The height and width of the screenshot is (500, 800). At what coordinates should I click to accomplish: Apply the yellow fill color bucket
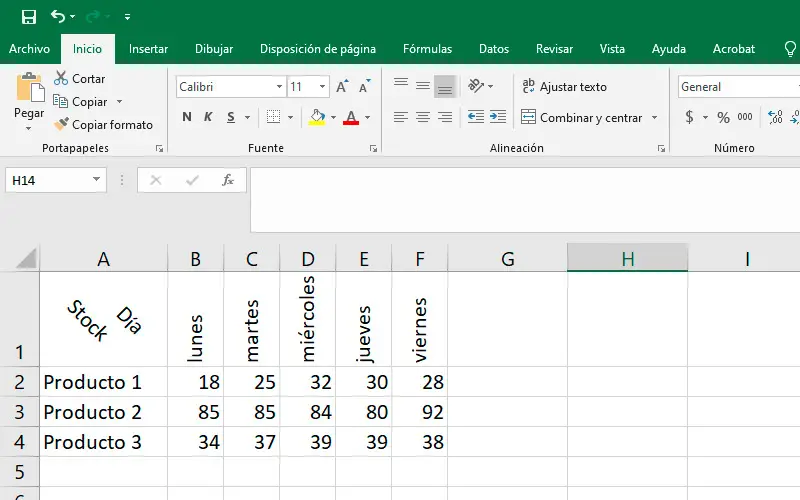pyautogui.click(x=317, y=117)
